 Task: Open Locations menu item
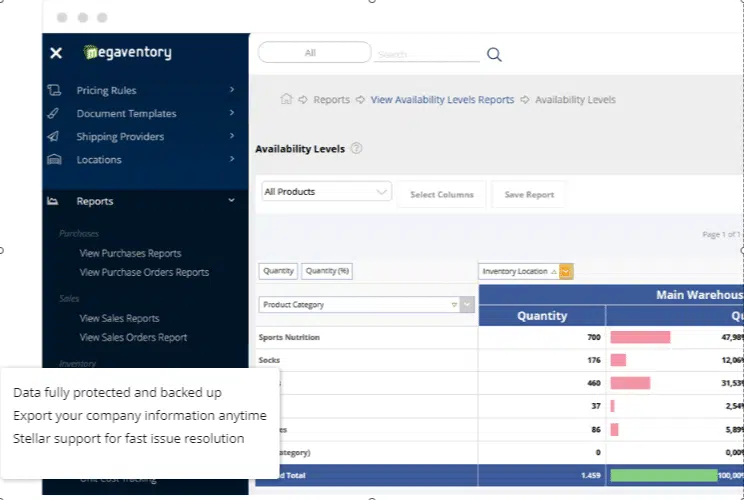(x=99, y=160)
